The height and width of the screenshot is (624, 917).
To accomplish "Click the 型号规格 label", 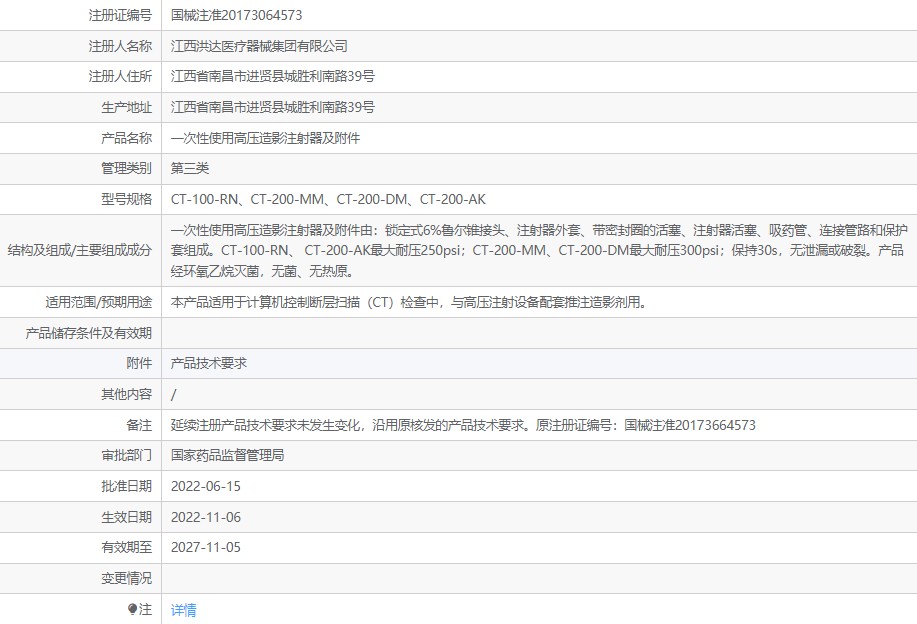I will click(126, 199).
